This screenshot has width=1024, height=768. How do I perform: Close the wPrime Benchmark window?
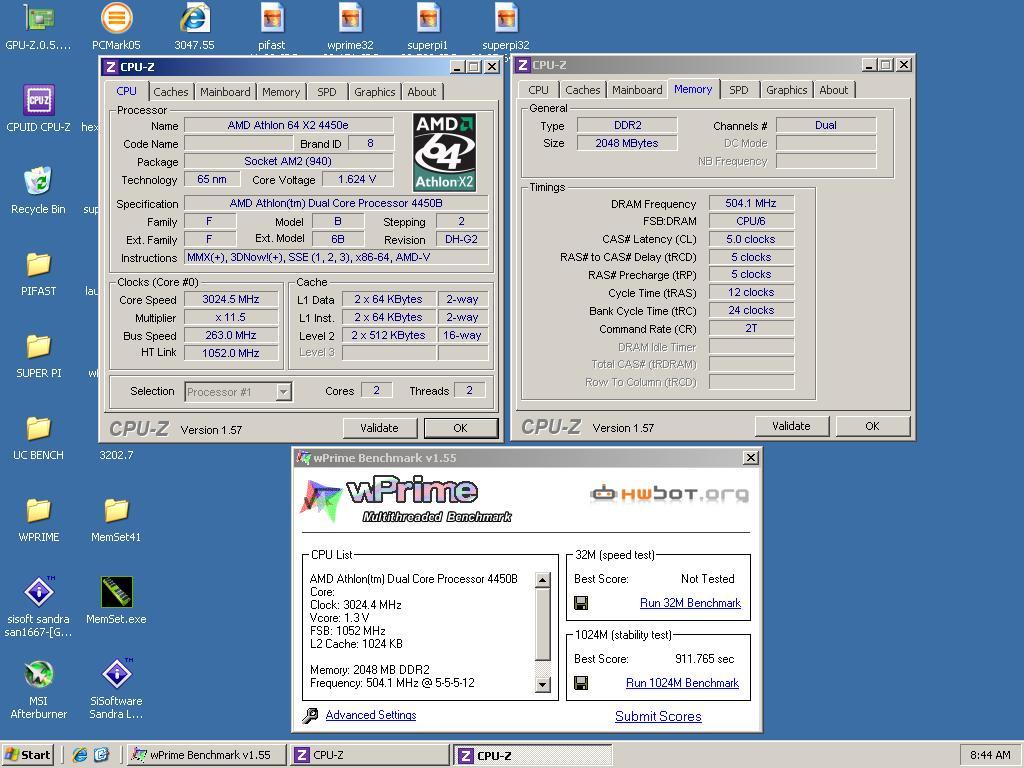(x=751, y=458)
